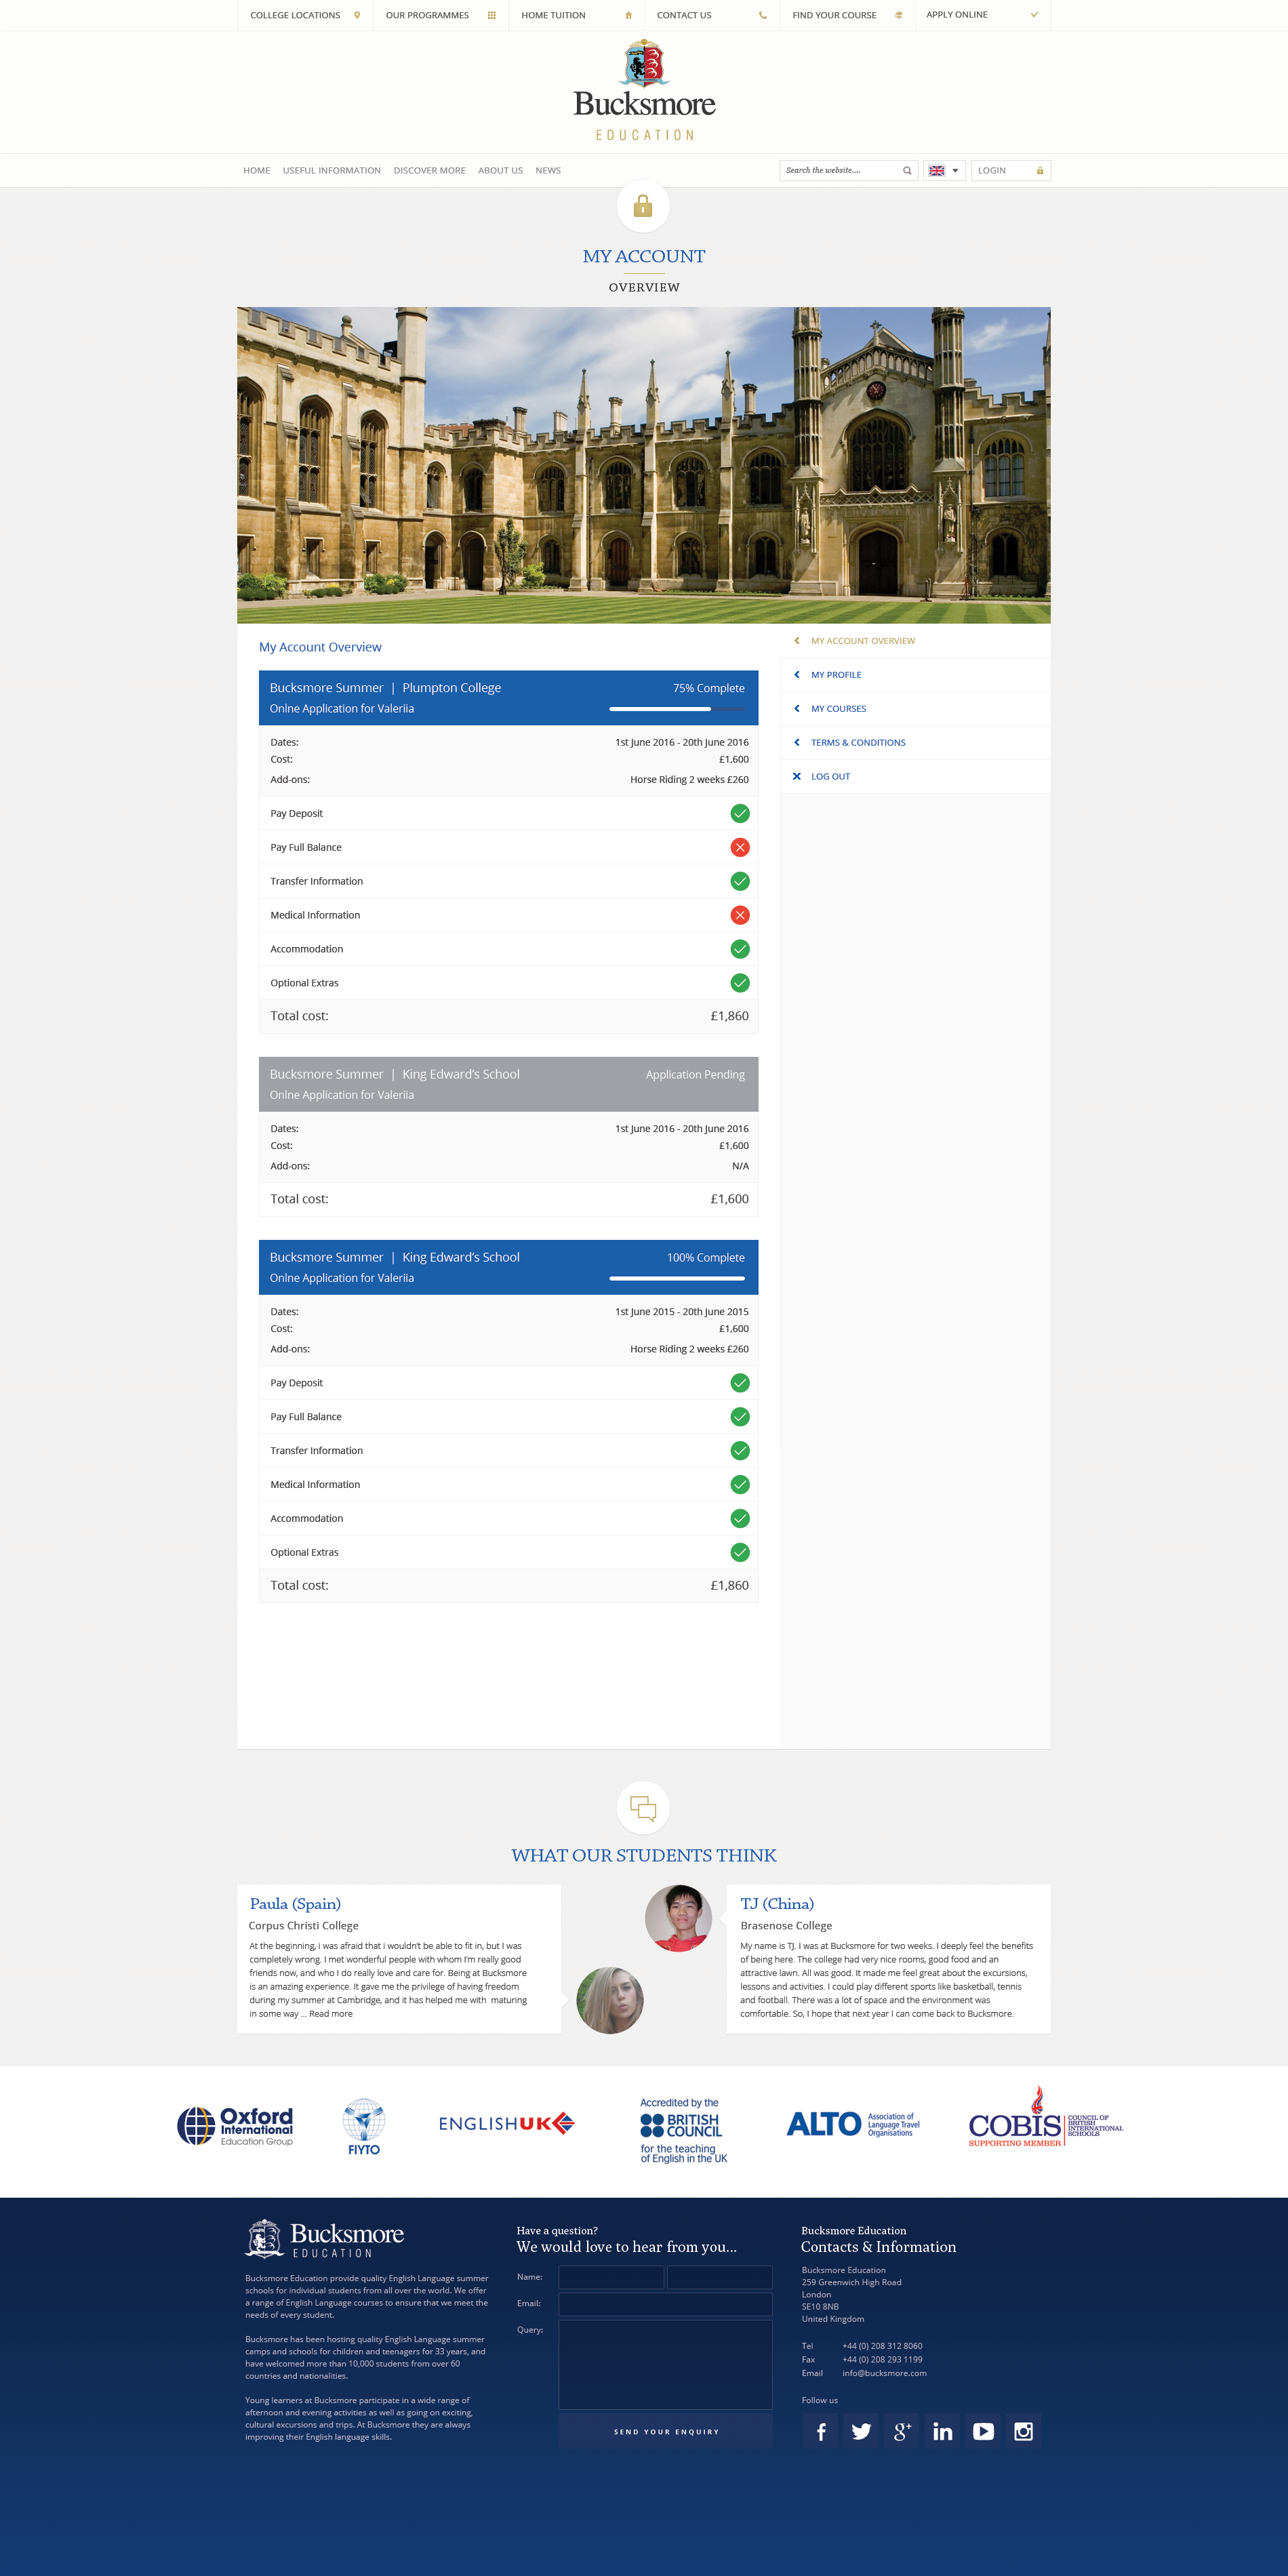Open My Courses in sidebar
The height and width of the screenshot is (2576, 1288).
(839, 709)
